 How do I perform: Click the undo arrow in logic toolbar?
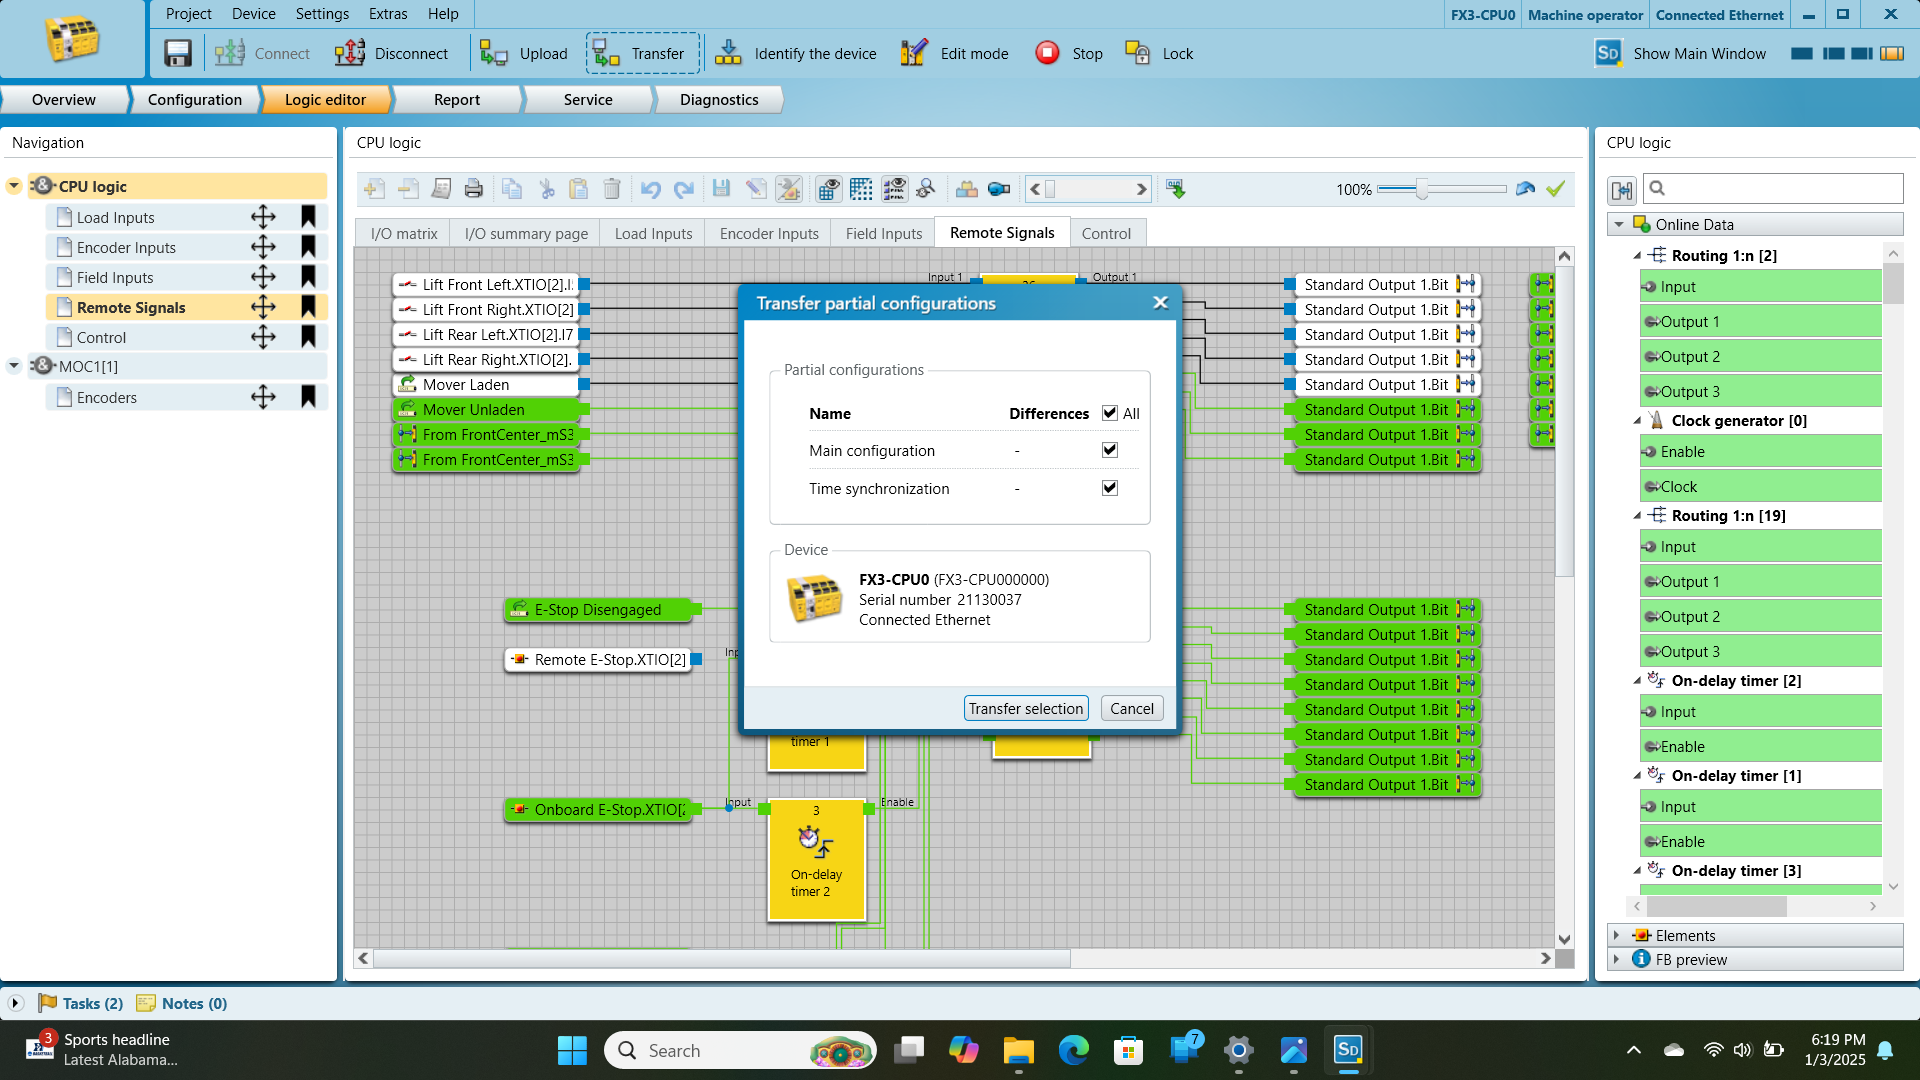coord(651,189)
